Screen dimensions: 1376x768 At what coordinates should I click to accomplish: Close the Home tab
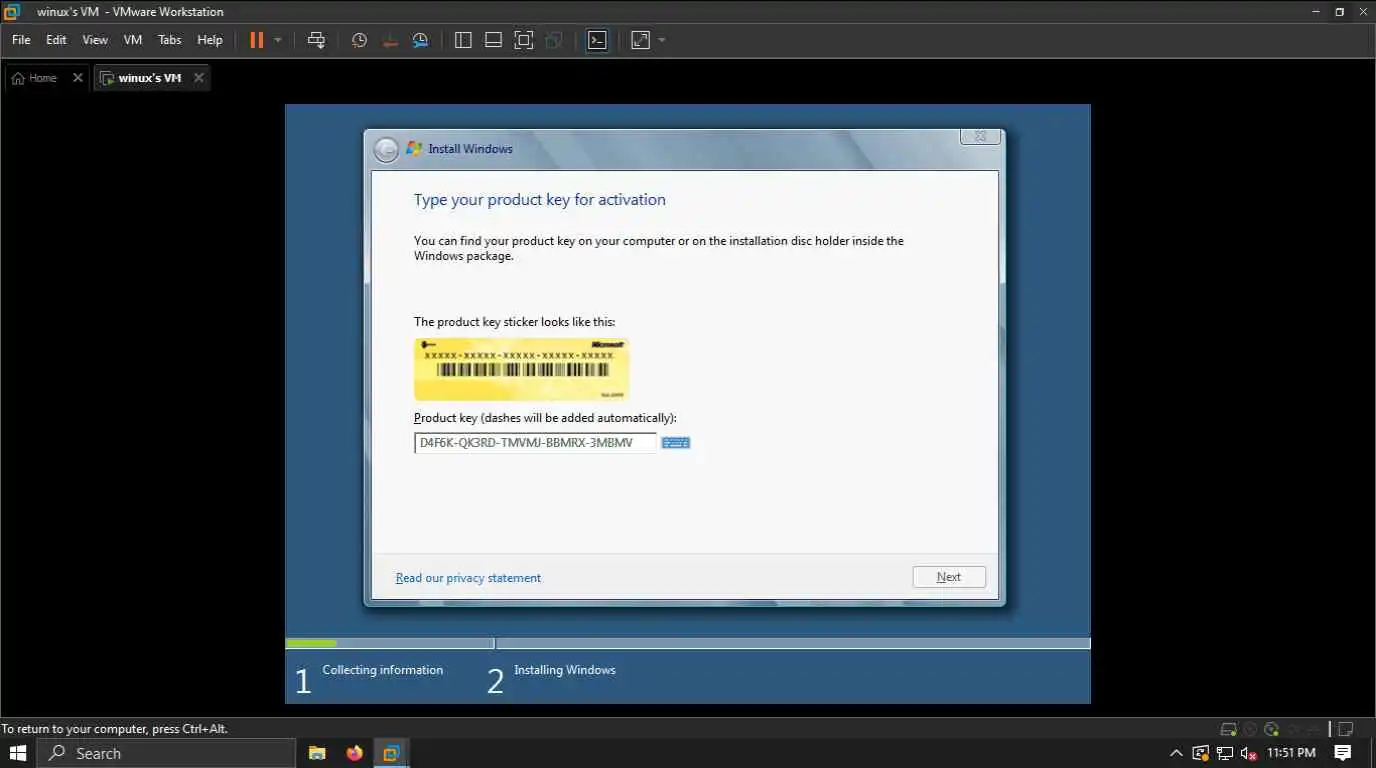click(77, 78)
